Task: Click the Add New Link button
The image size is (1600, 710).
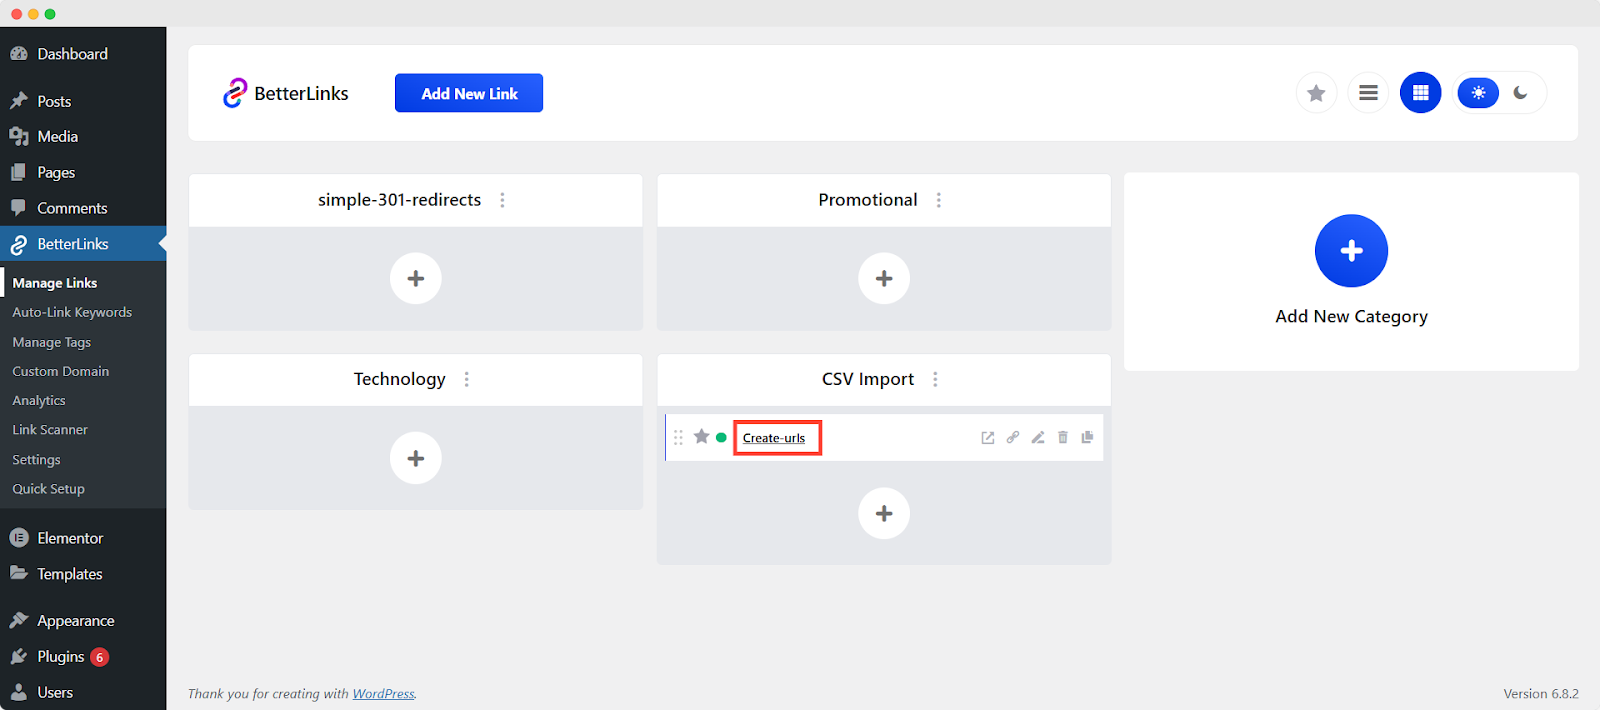Action: pos(469,93)
